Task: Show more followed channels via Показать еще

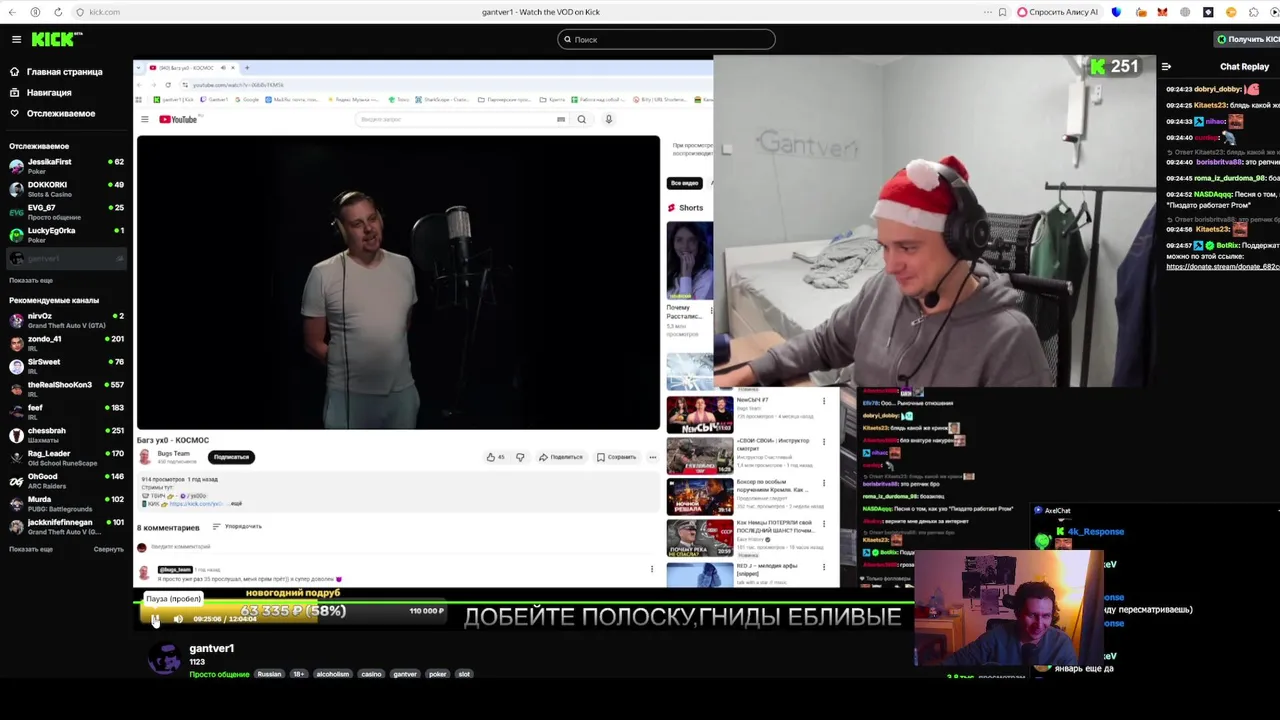Action: tap(31, 280)
